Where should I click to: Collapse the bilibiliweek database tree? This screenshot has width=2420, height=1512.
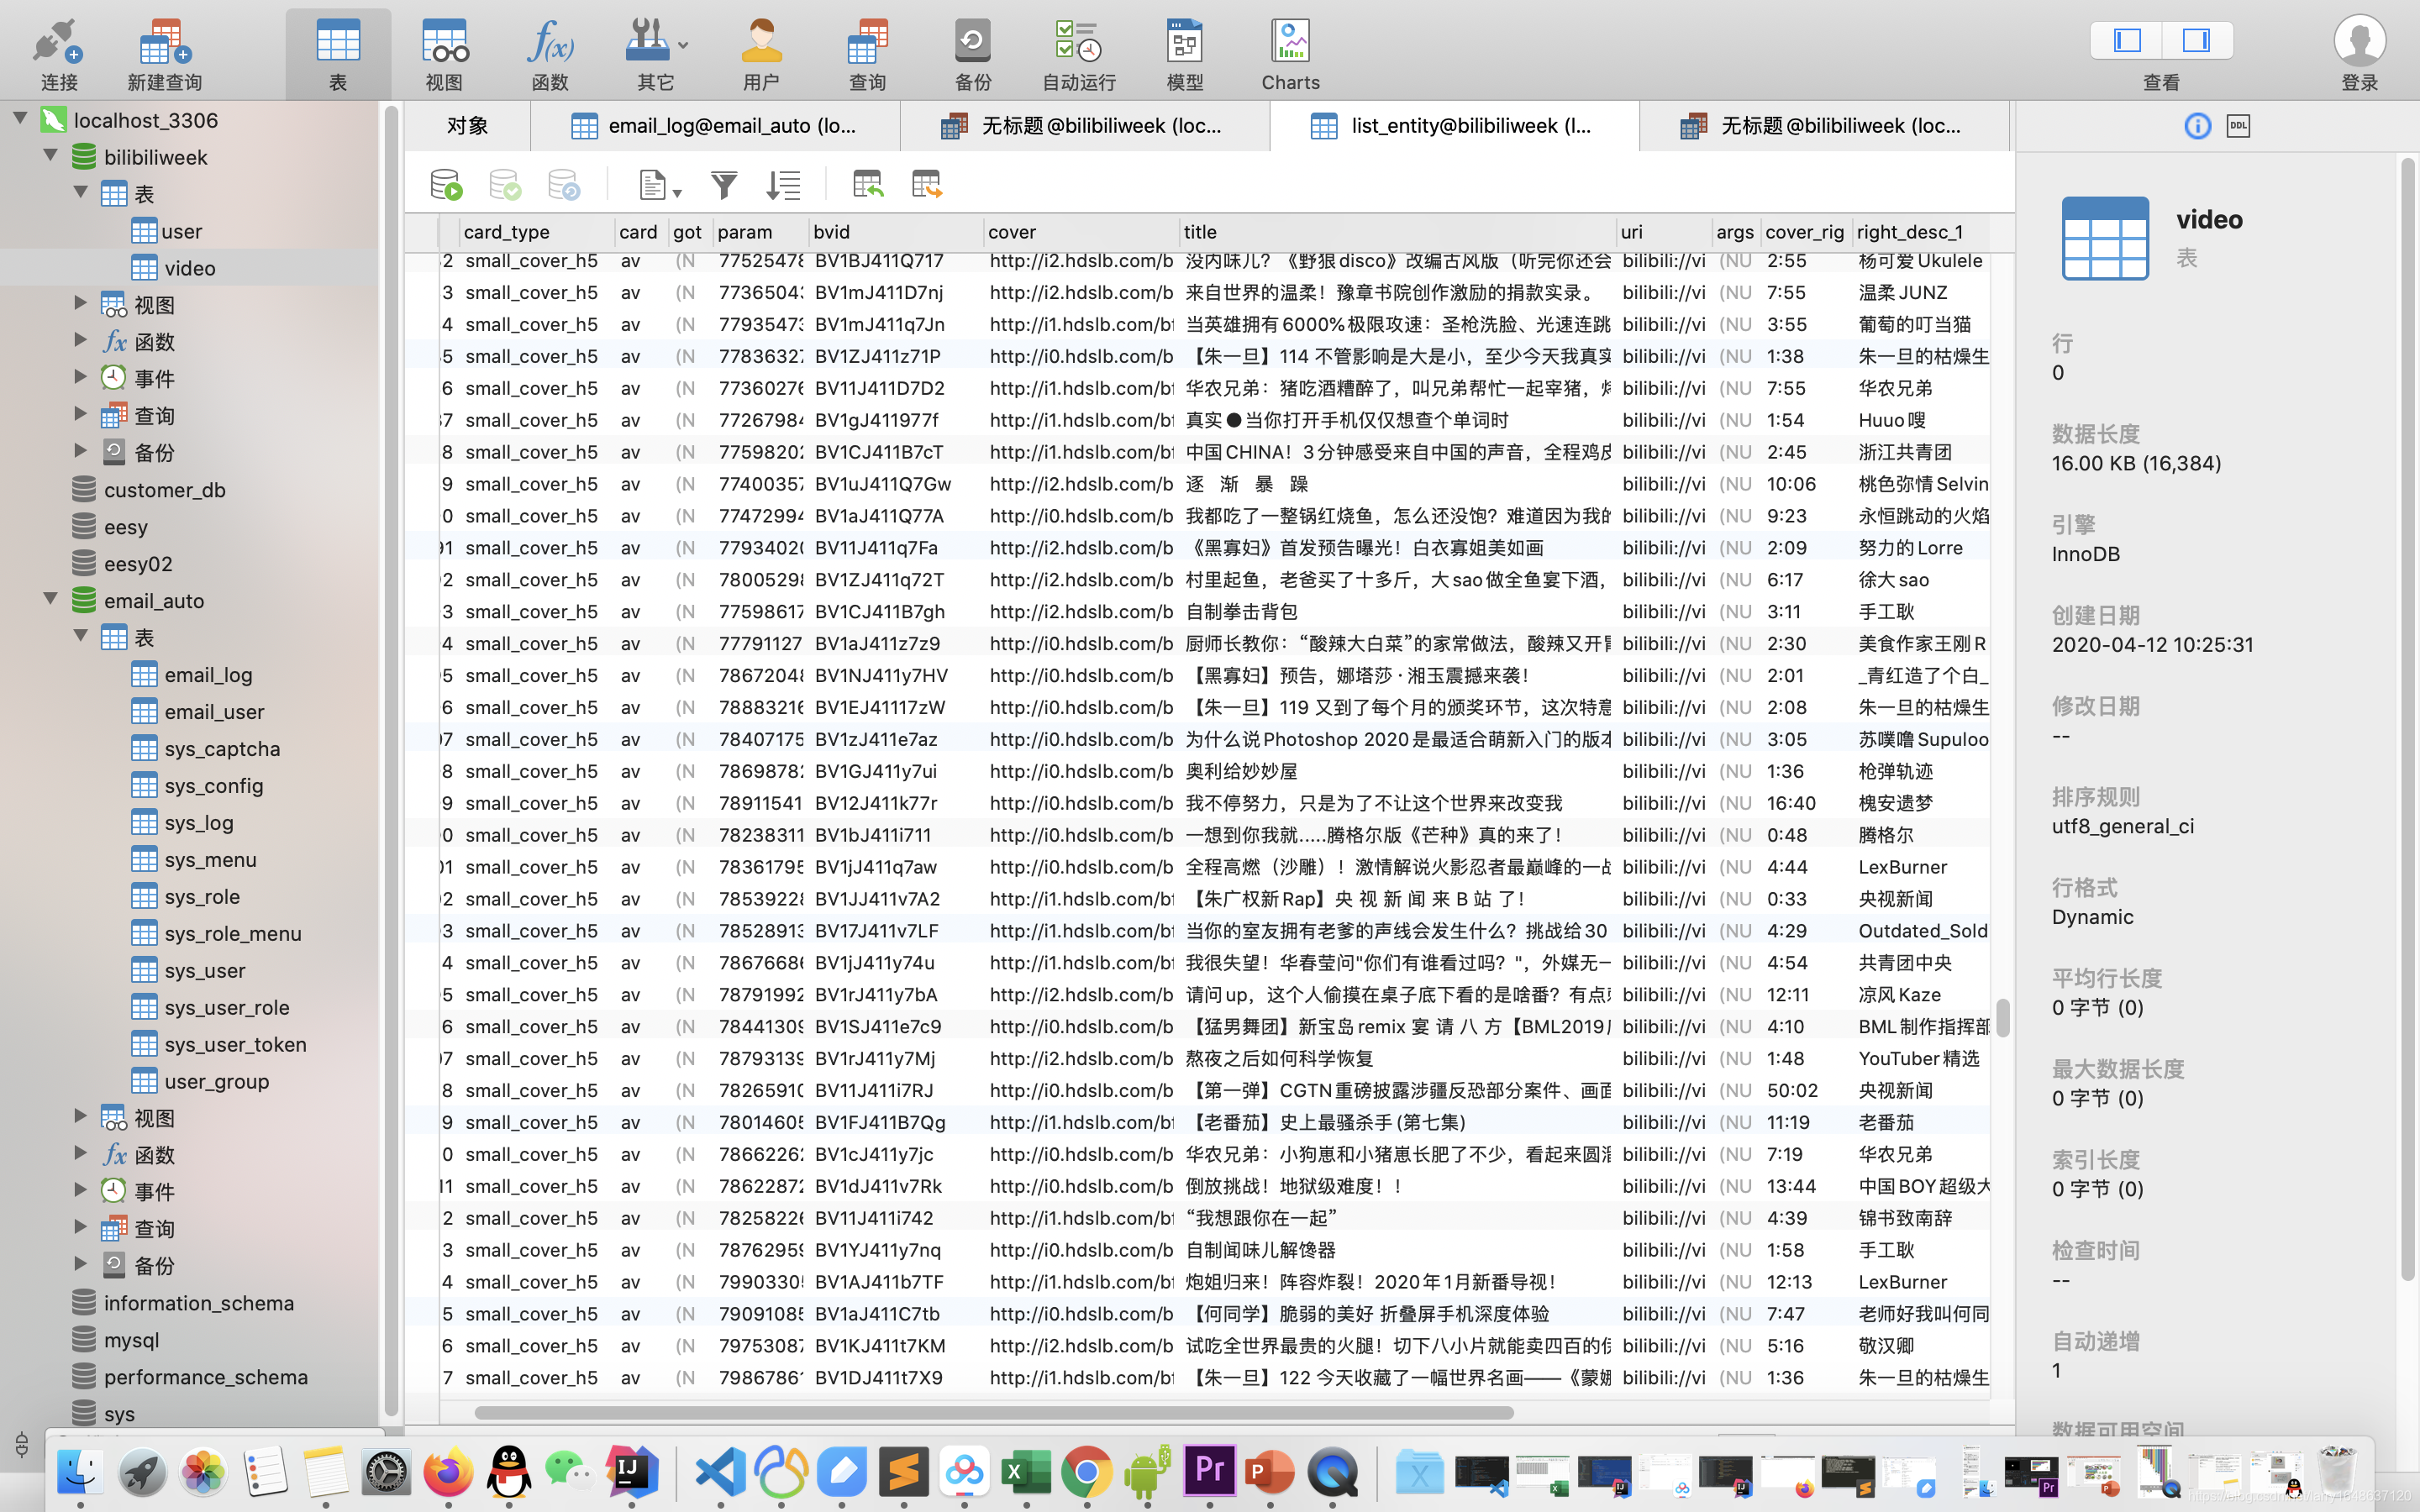coord(50,156)
